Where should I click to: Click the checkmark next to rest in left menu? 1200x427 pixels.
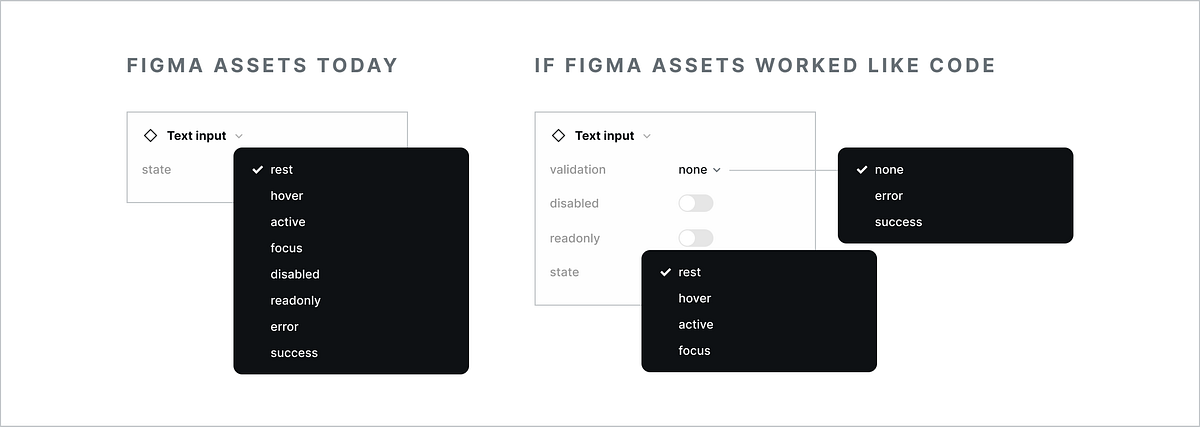pos(258,170)
